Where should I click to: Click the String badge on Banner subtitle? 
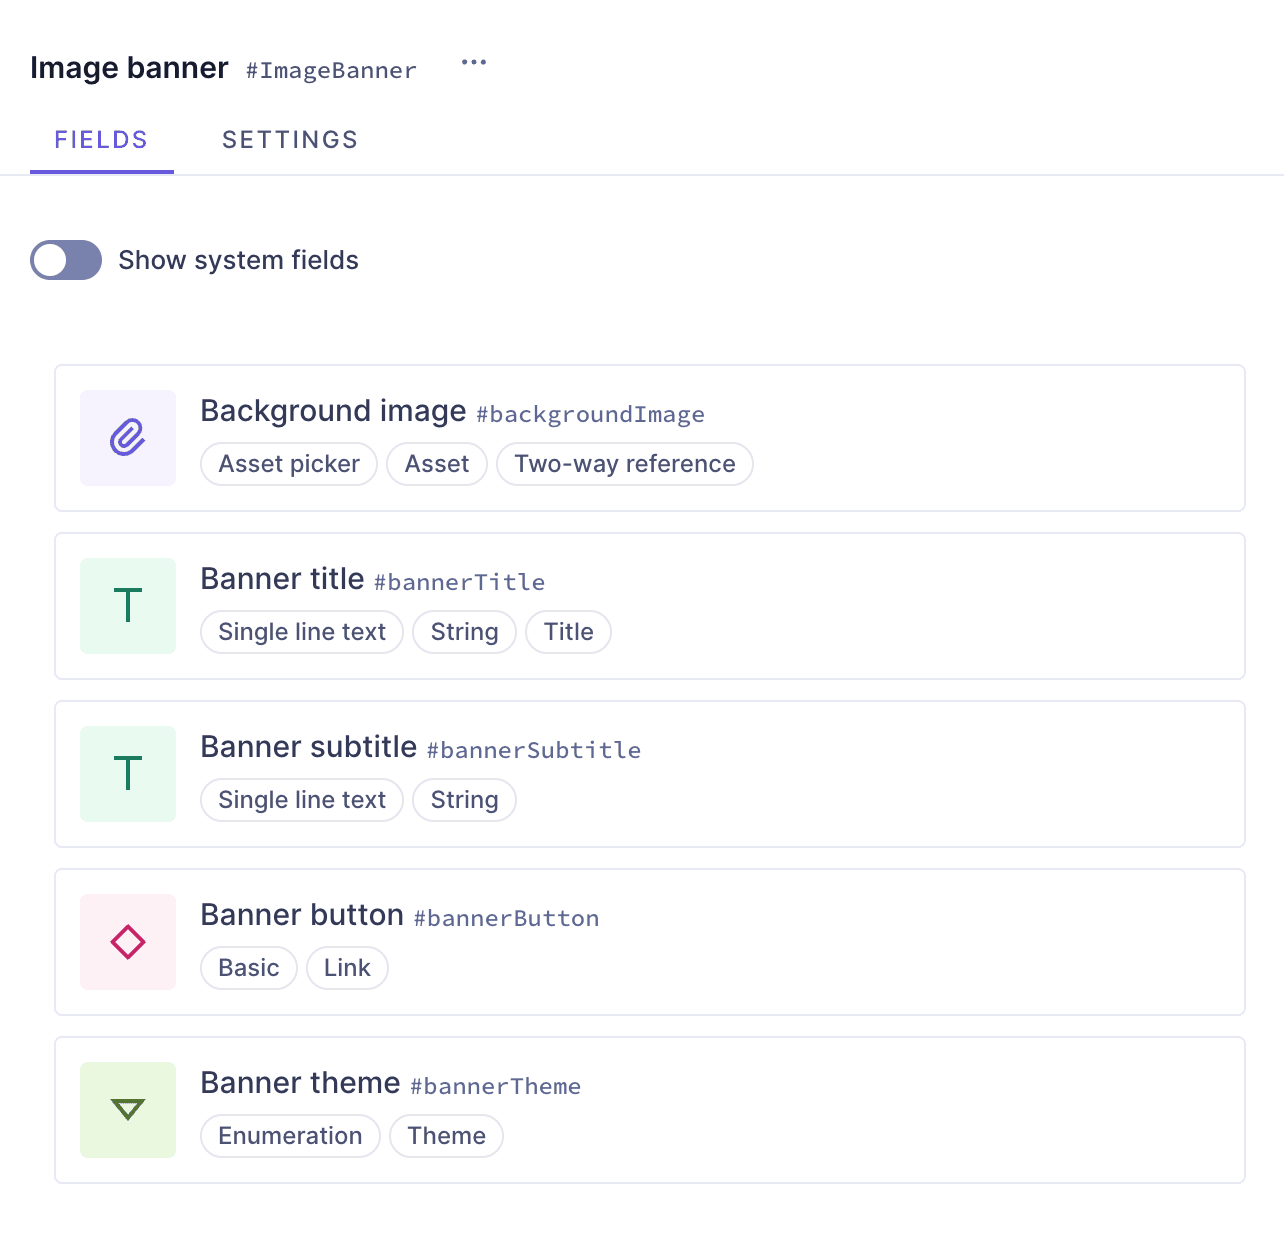[x=464, y=800]
